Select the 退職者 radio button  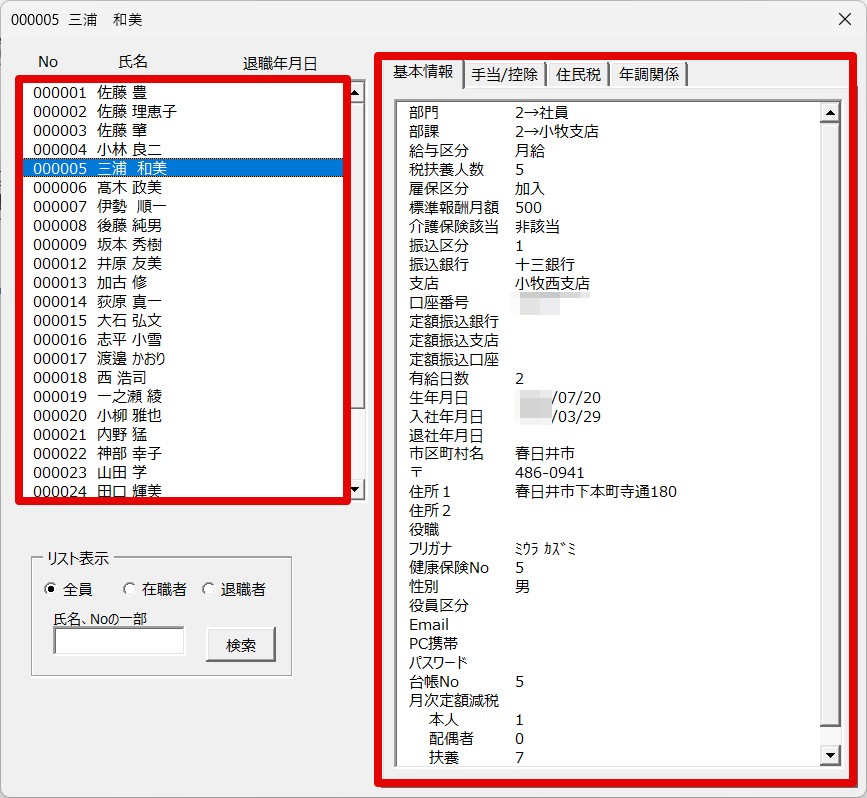(x=208, y=589)
